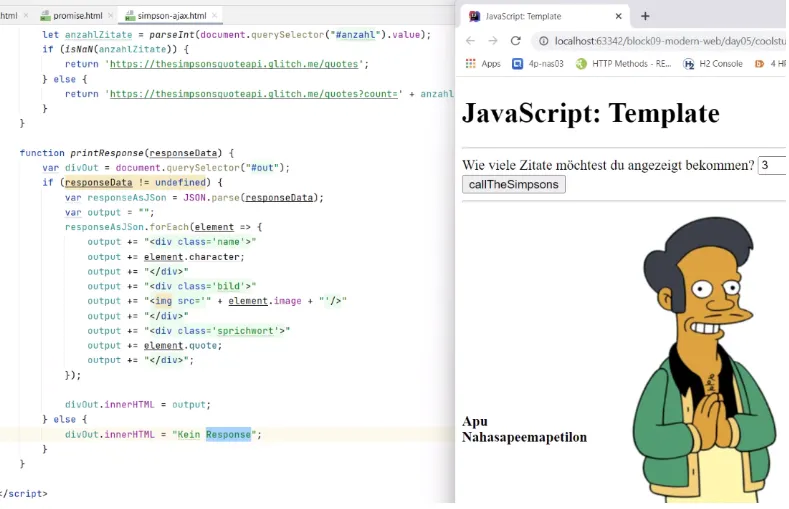Click the quotes?count= URL in else branch
Viewport: 789px width, 509px height.
[254, 94]
